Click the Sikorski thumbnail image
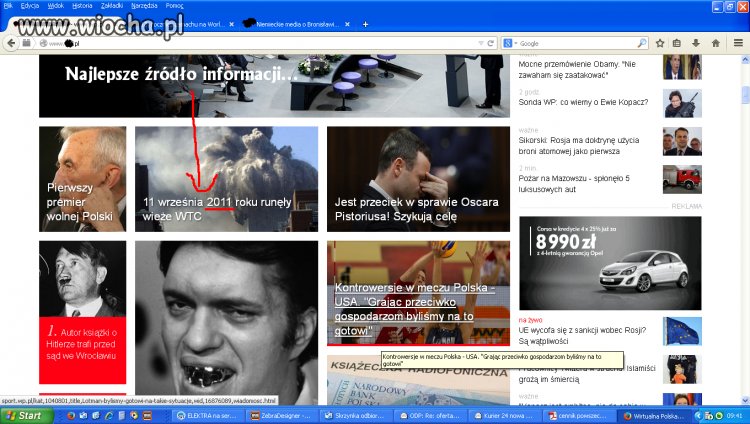The image size is (750, 424). click(x=682, y=141)
